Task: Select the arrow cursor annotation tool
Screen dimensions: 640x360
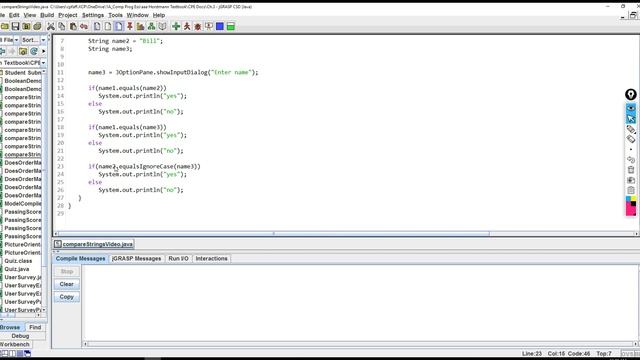Action: click(631, 119)
